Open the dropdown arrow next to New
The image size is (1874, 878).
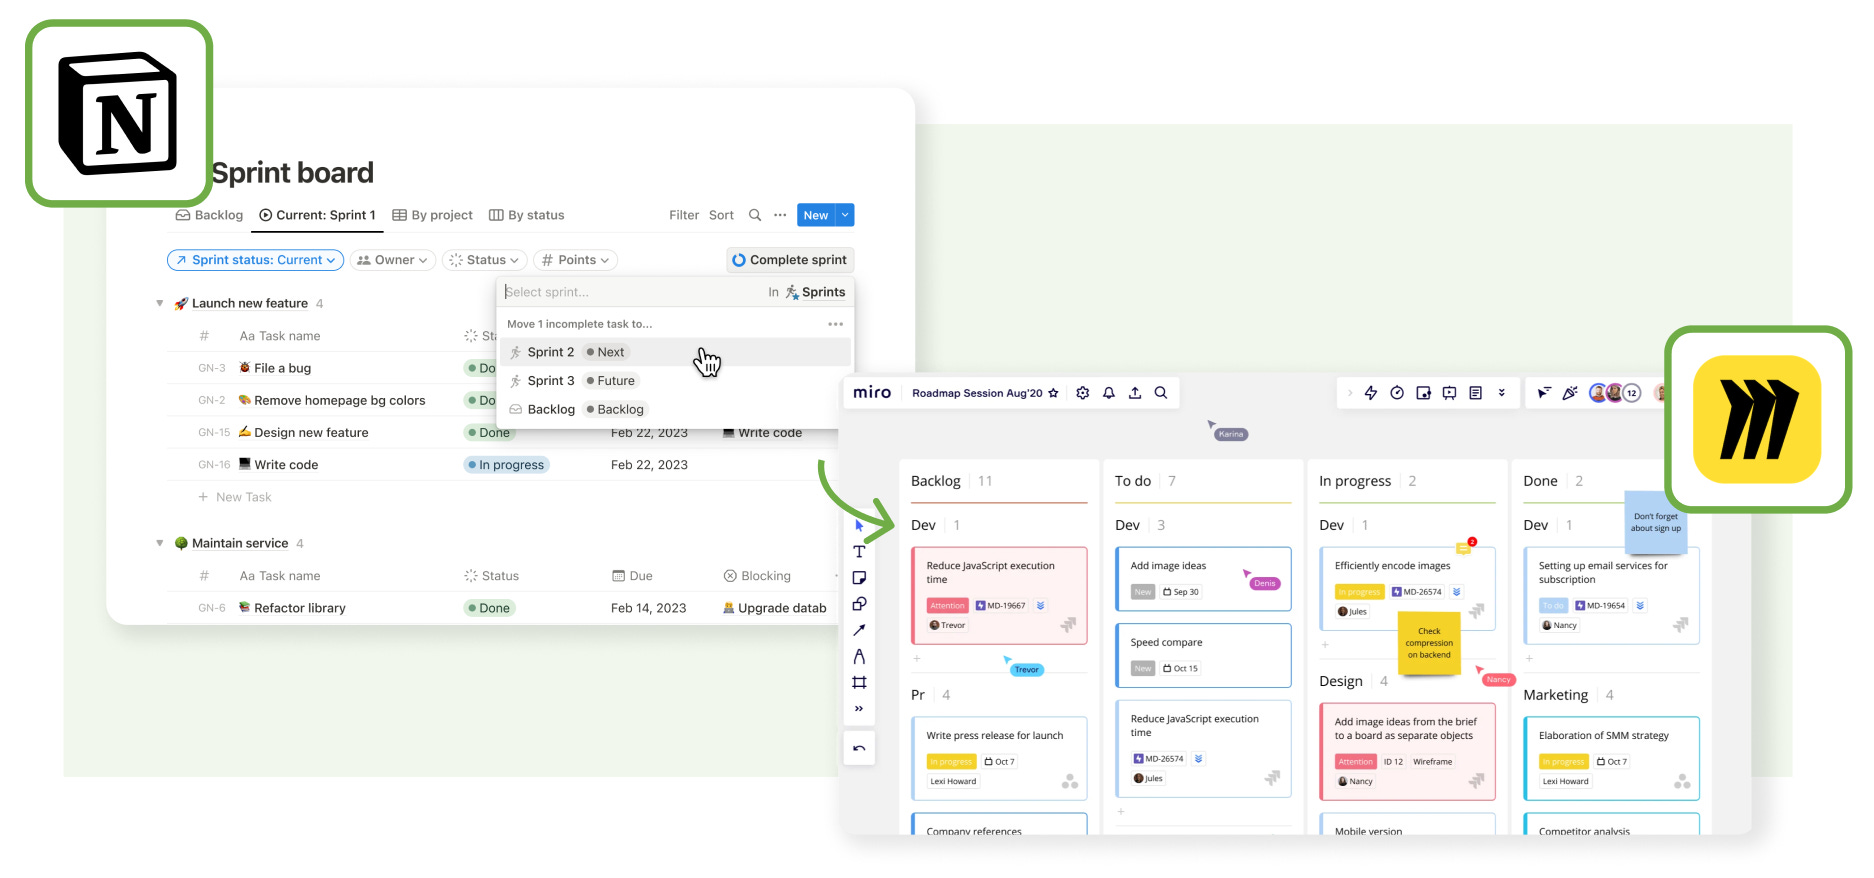[845, 215]
